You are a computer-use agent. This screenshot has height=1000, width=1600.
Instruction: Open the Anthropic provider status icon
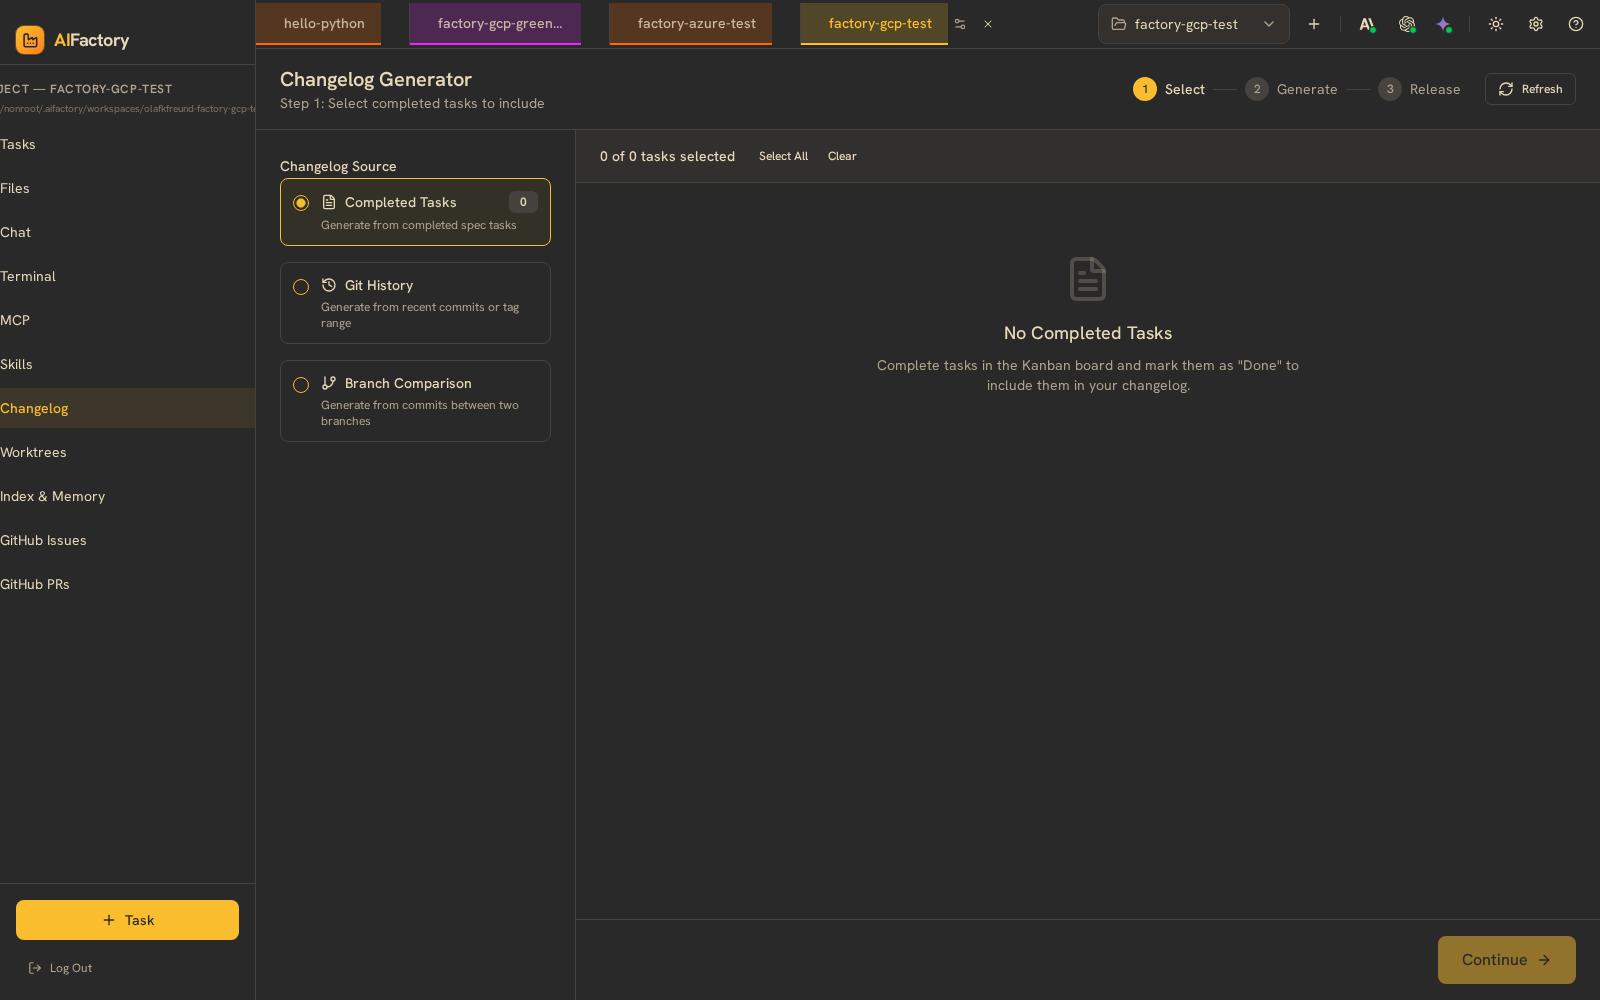[1367, 24]
